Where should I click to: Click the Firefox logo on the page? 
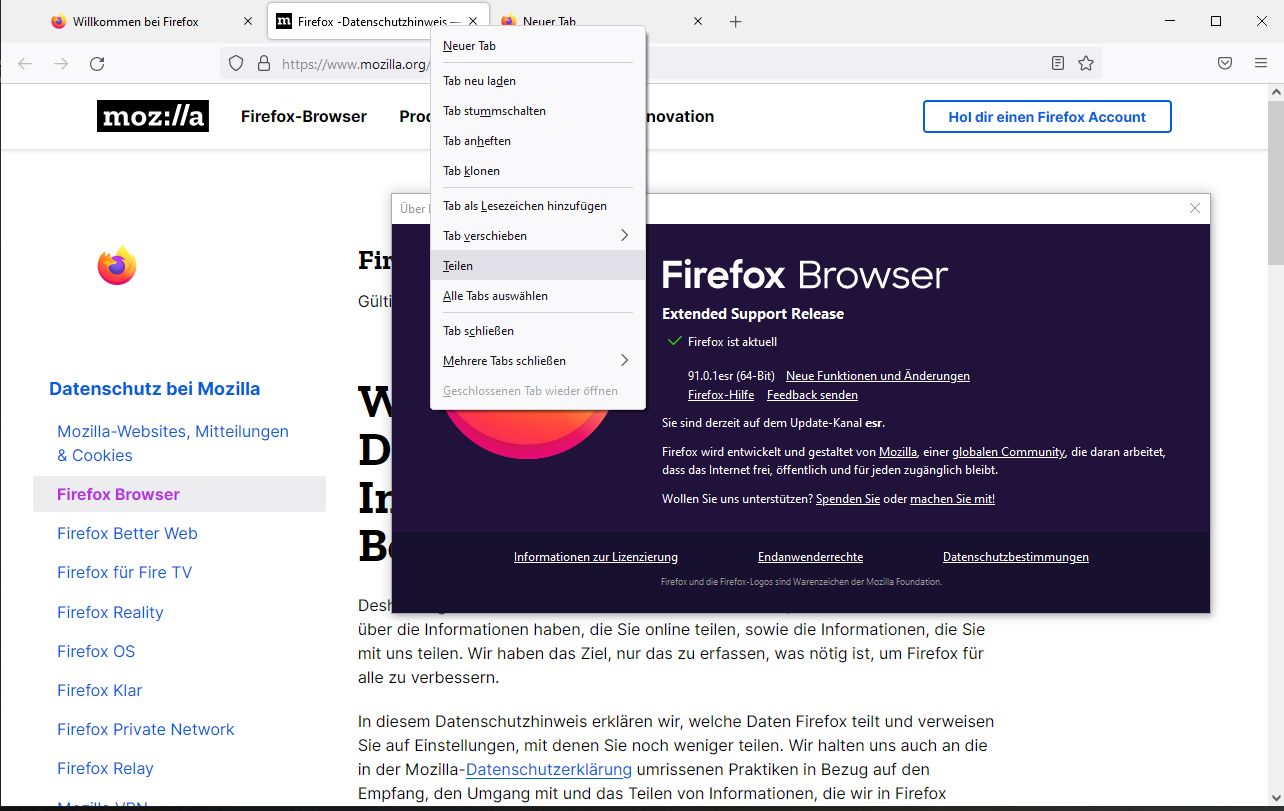(117, 265)
